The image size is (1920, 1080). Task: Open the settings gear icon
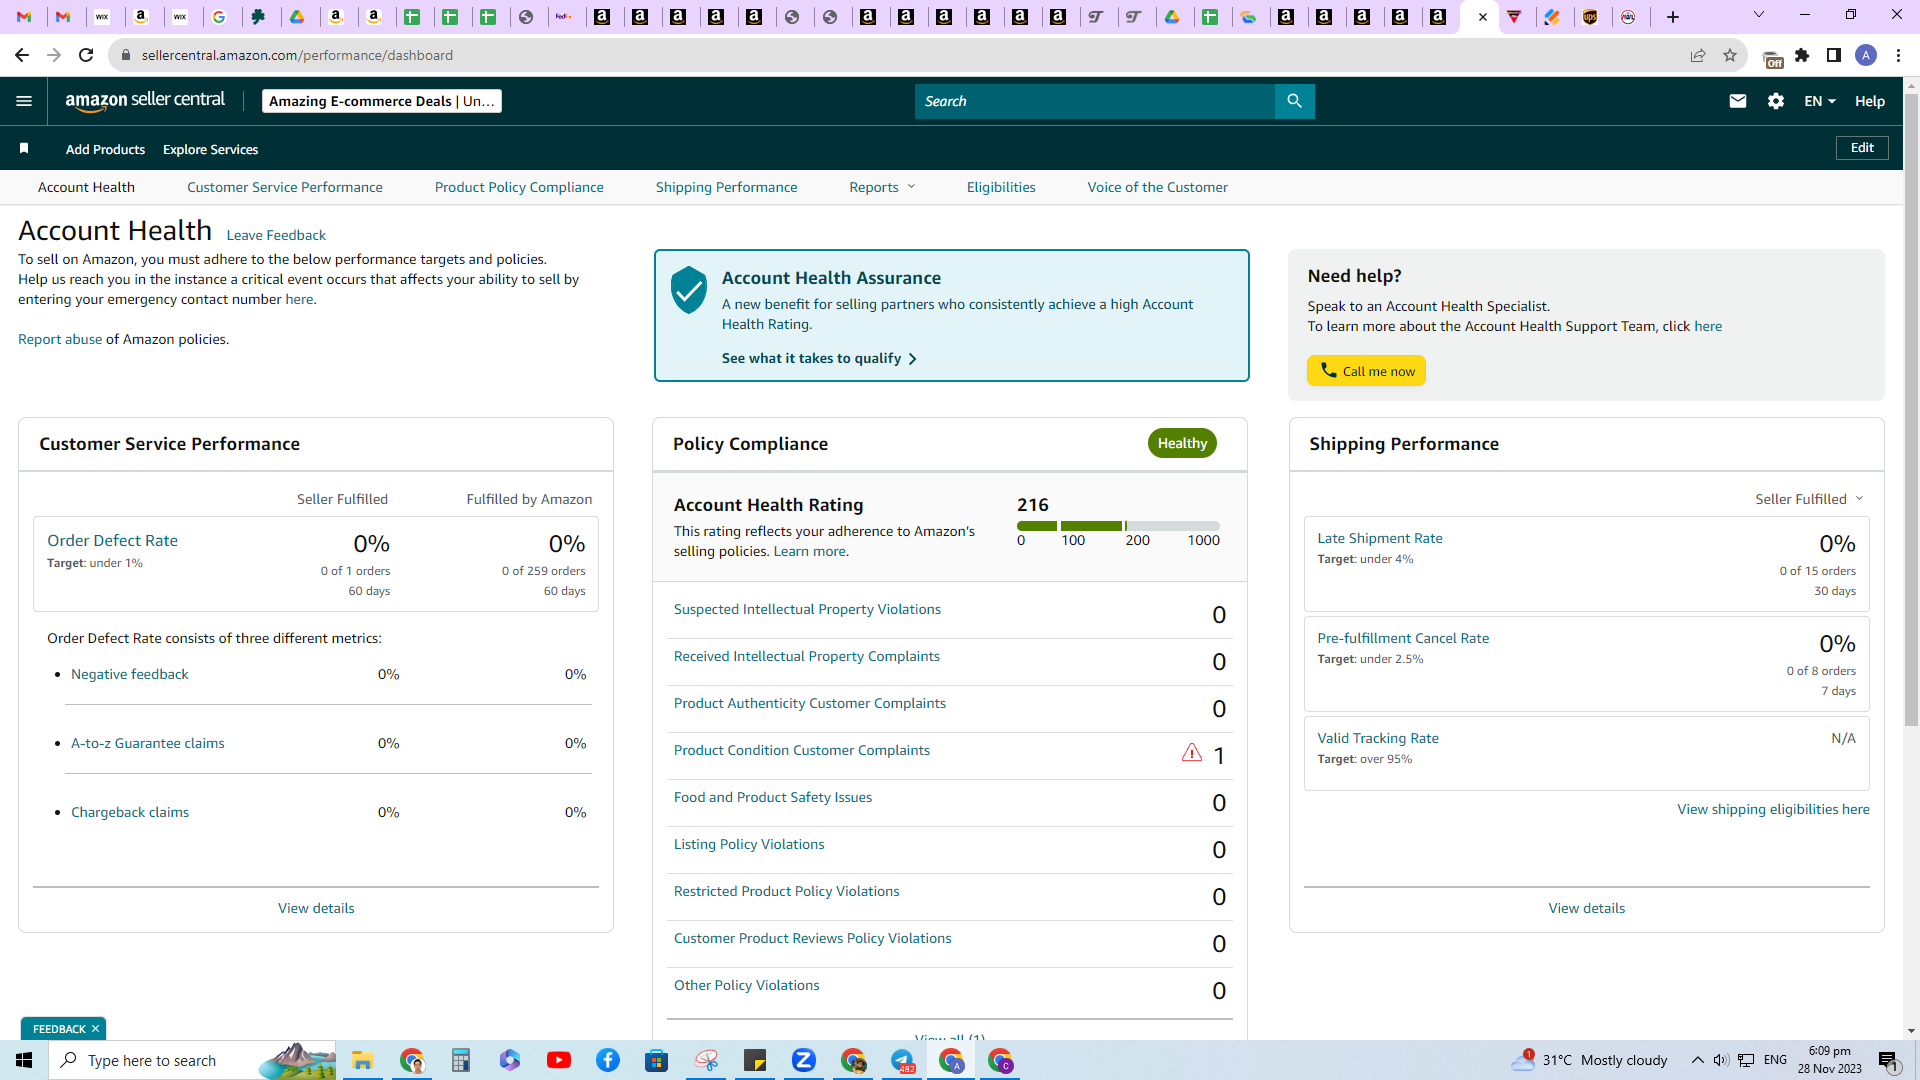1776,101
